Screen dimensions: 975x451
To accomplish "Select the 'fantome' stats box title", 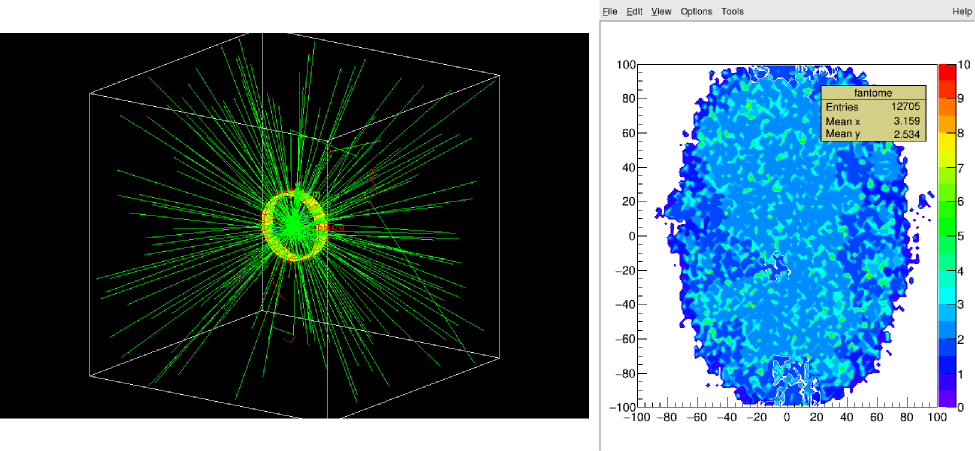I will coord(874,92).
